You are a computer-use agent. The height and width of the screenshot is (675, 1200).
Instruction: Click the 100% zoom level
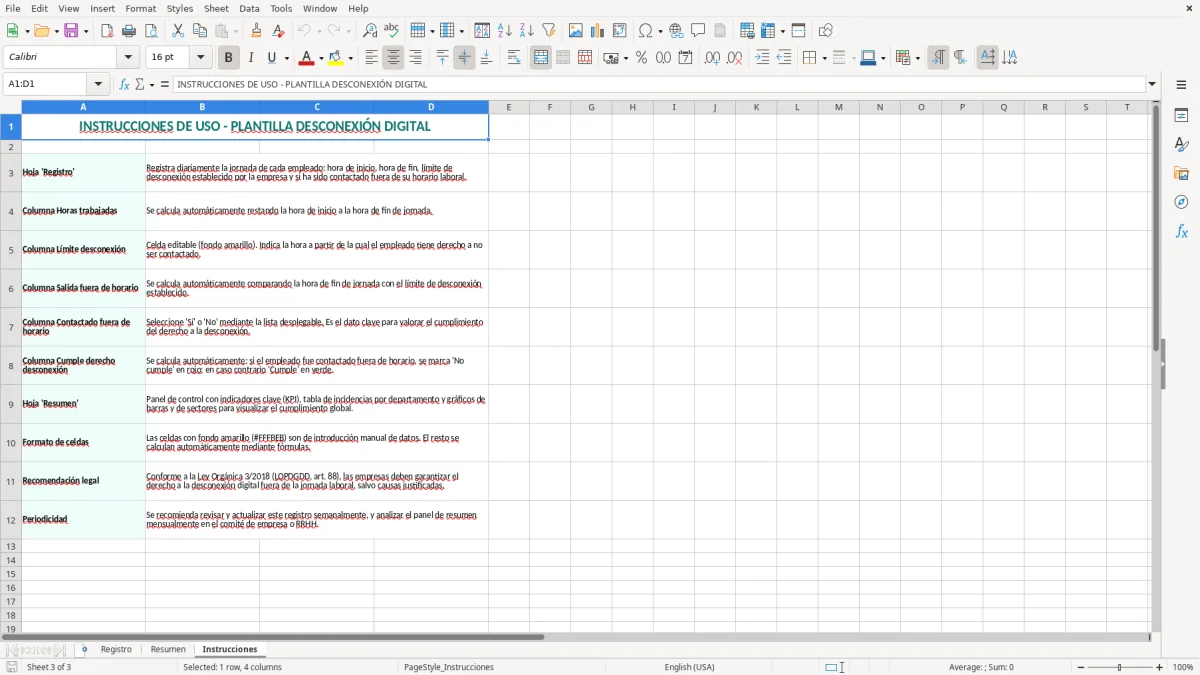pyautogui.click(x=1183, y=667)
